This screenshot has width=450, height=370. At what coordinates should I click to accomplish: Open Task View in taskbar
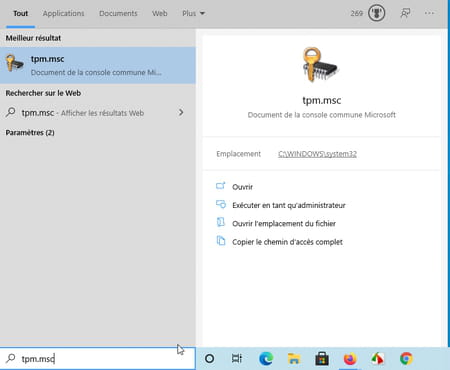click(x=237, y=359)
